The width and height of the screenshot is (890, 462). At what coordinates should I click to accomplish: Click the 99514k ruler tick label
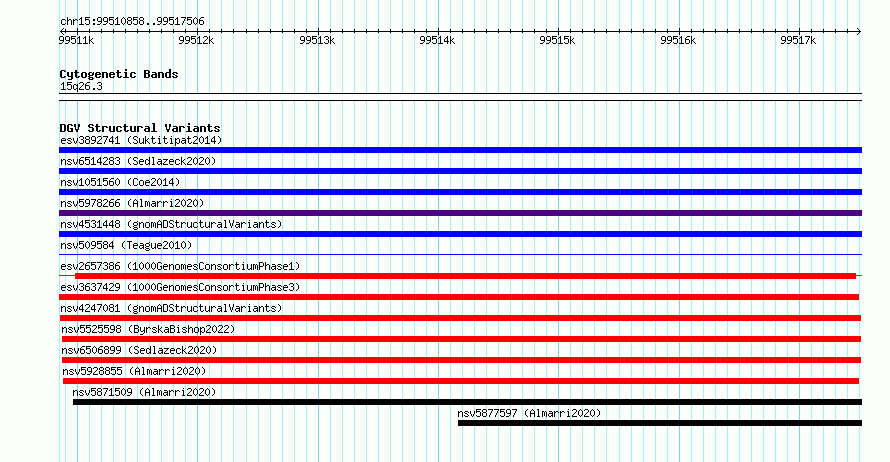[437, 40]
